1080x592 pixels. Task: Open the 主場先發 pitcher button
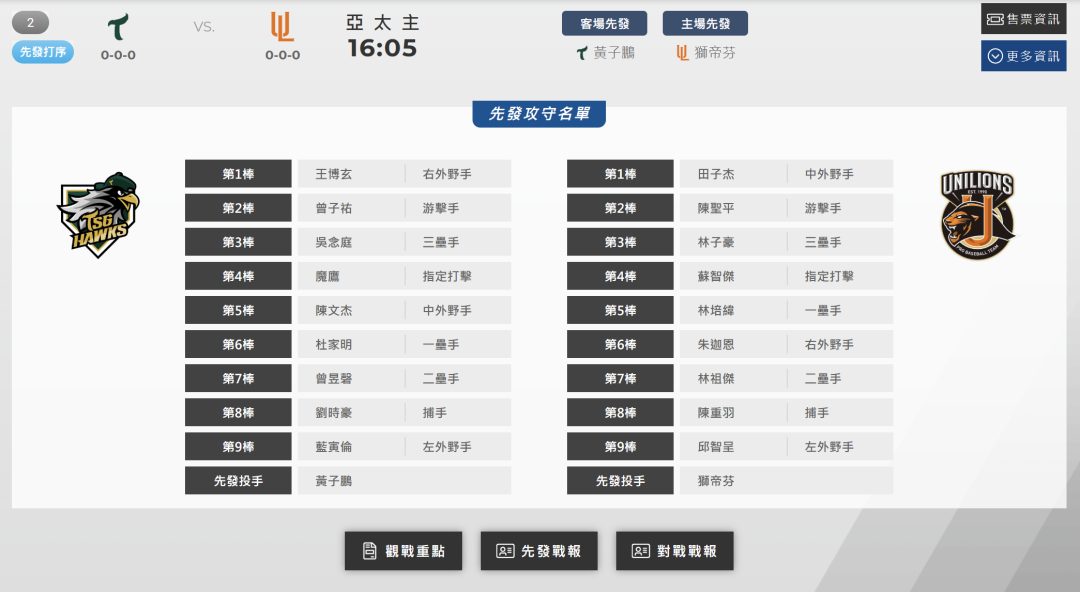tap(705, 24)
